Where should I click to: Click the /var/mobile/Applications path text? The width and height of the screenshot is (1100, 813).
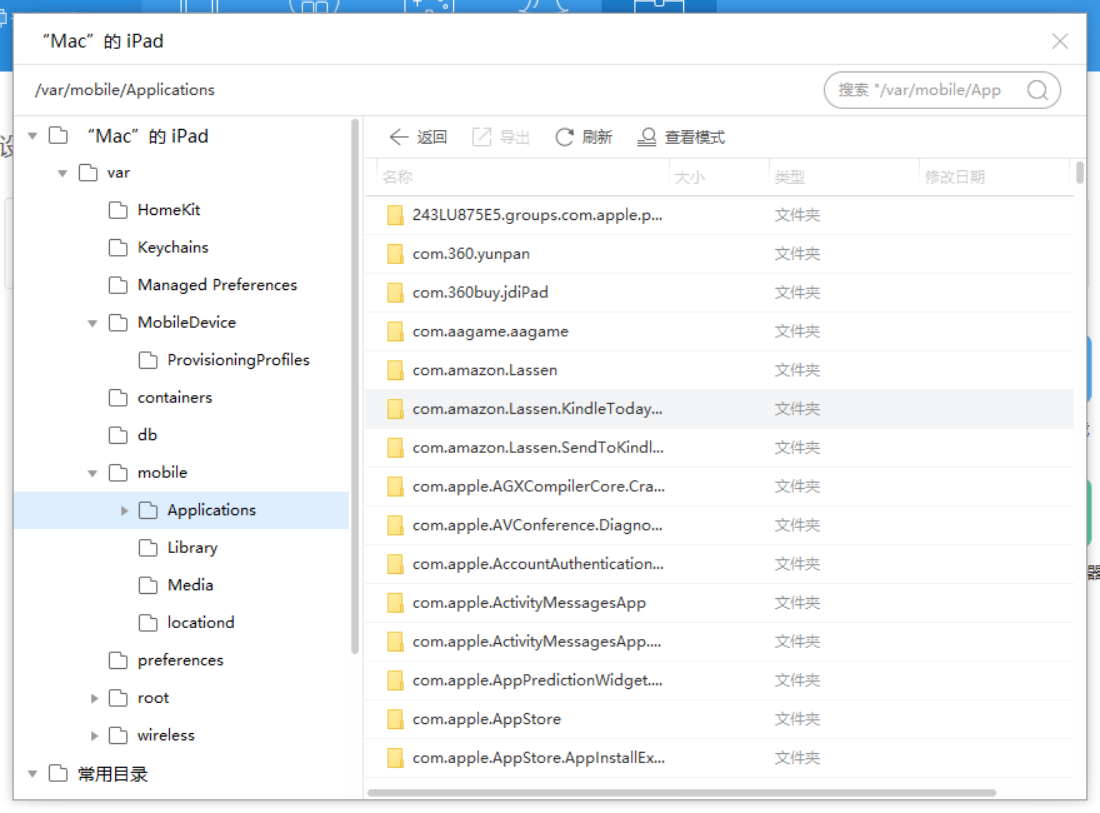[125, 90]
